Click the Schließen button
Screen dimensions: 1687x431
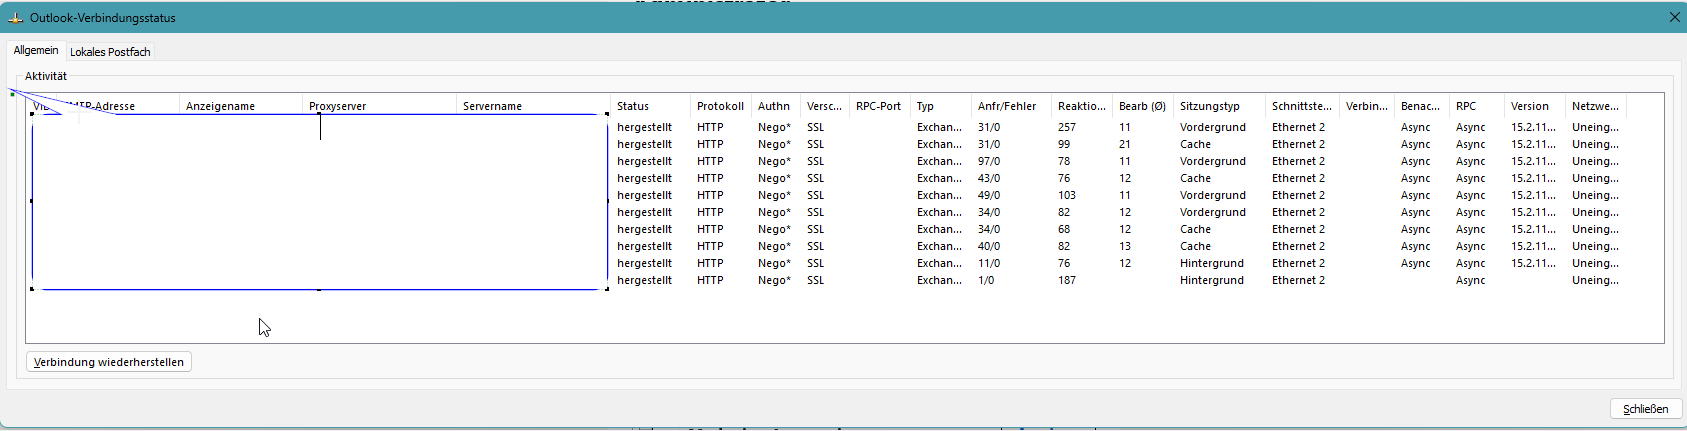[x=1646, y=409]
